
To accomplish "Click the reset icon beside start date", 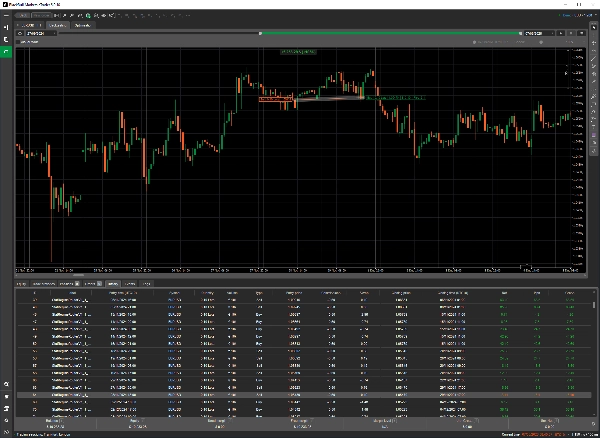I will [x=20, y=33].
